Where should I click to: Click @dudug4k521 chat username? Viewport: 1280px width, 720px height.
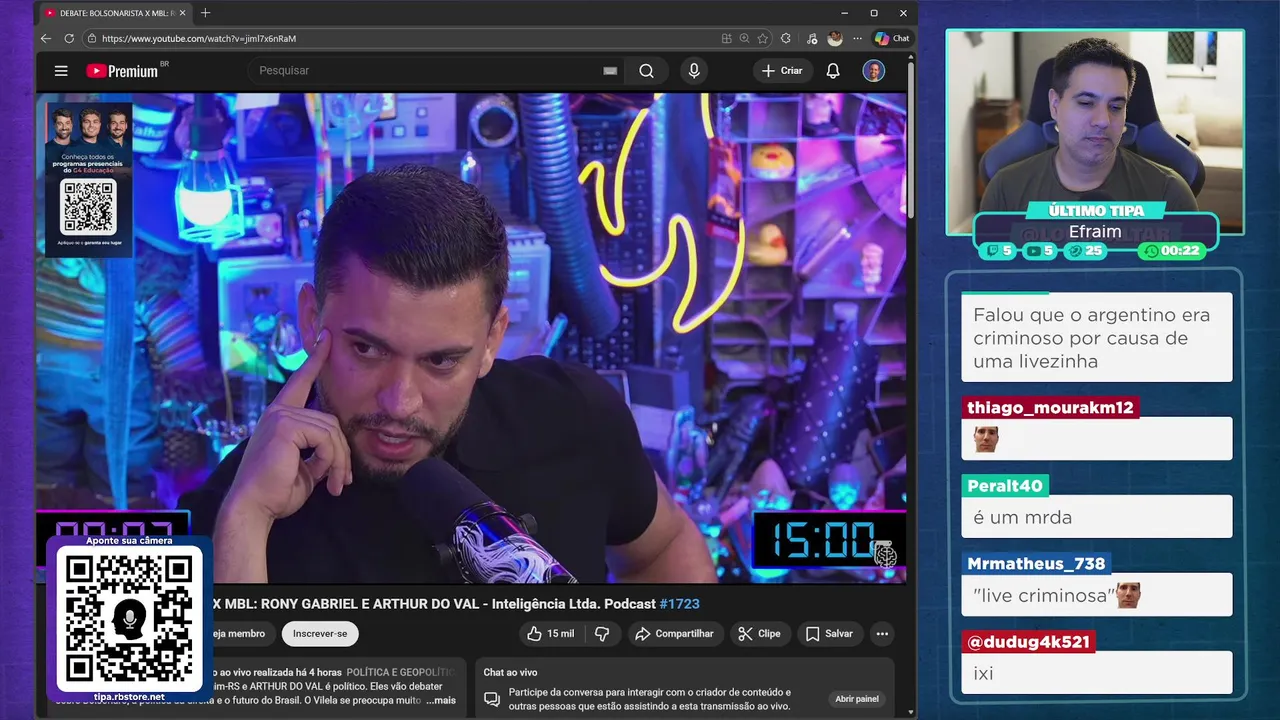[1028, 642]
